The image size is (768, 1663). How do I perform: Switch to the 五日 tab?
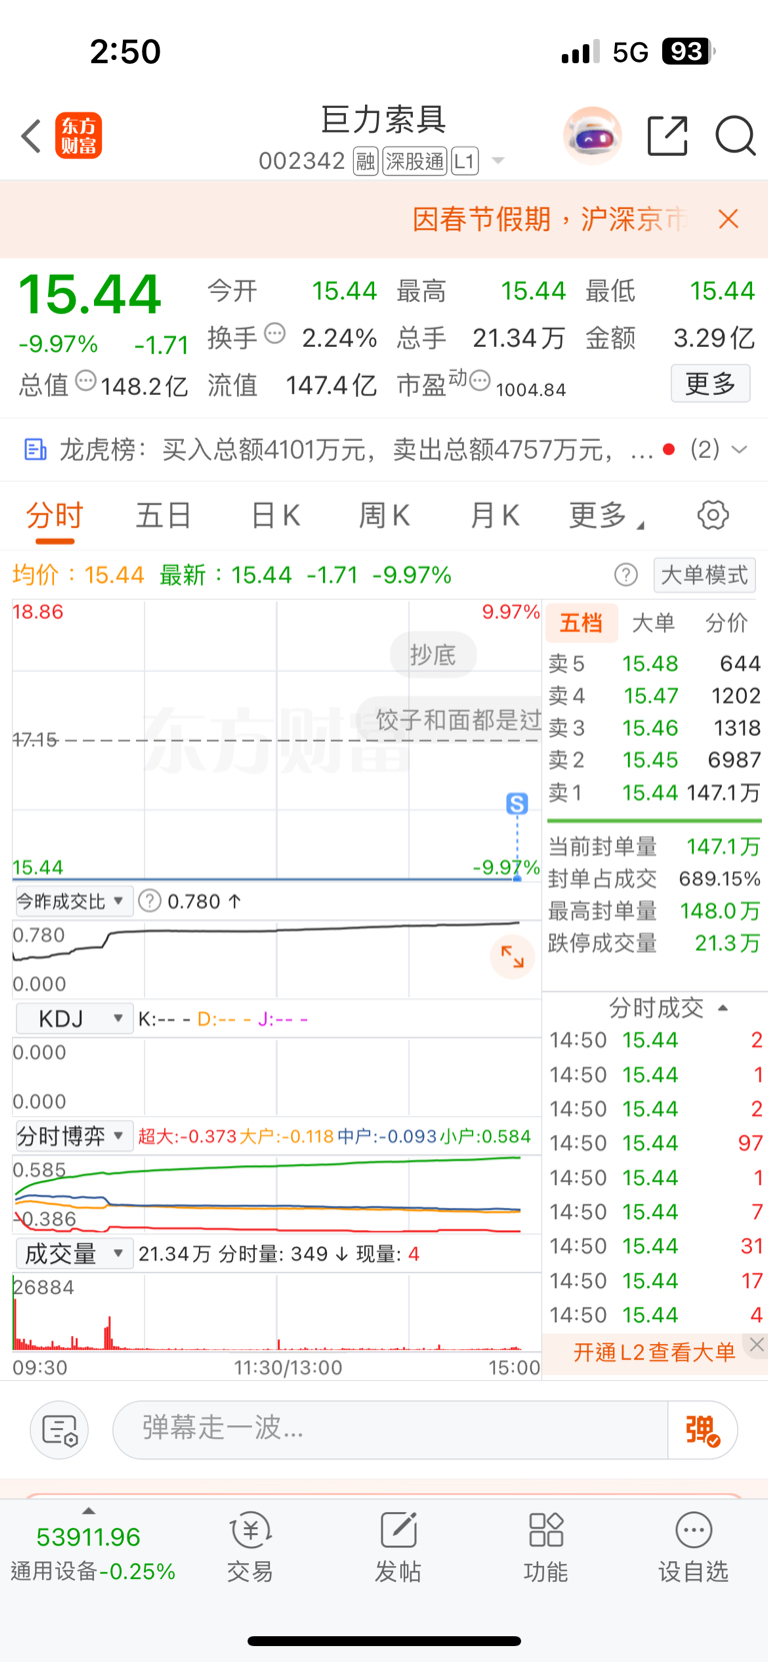click(164, 515)
